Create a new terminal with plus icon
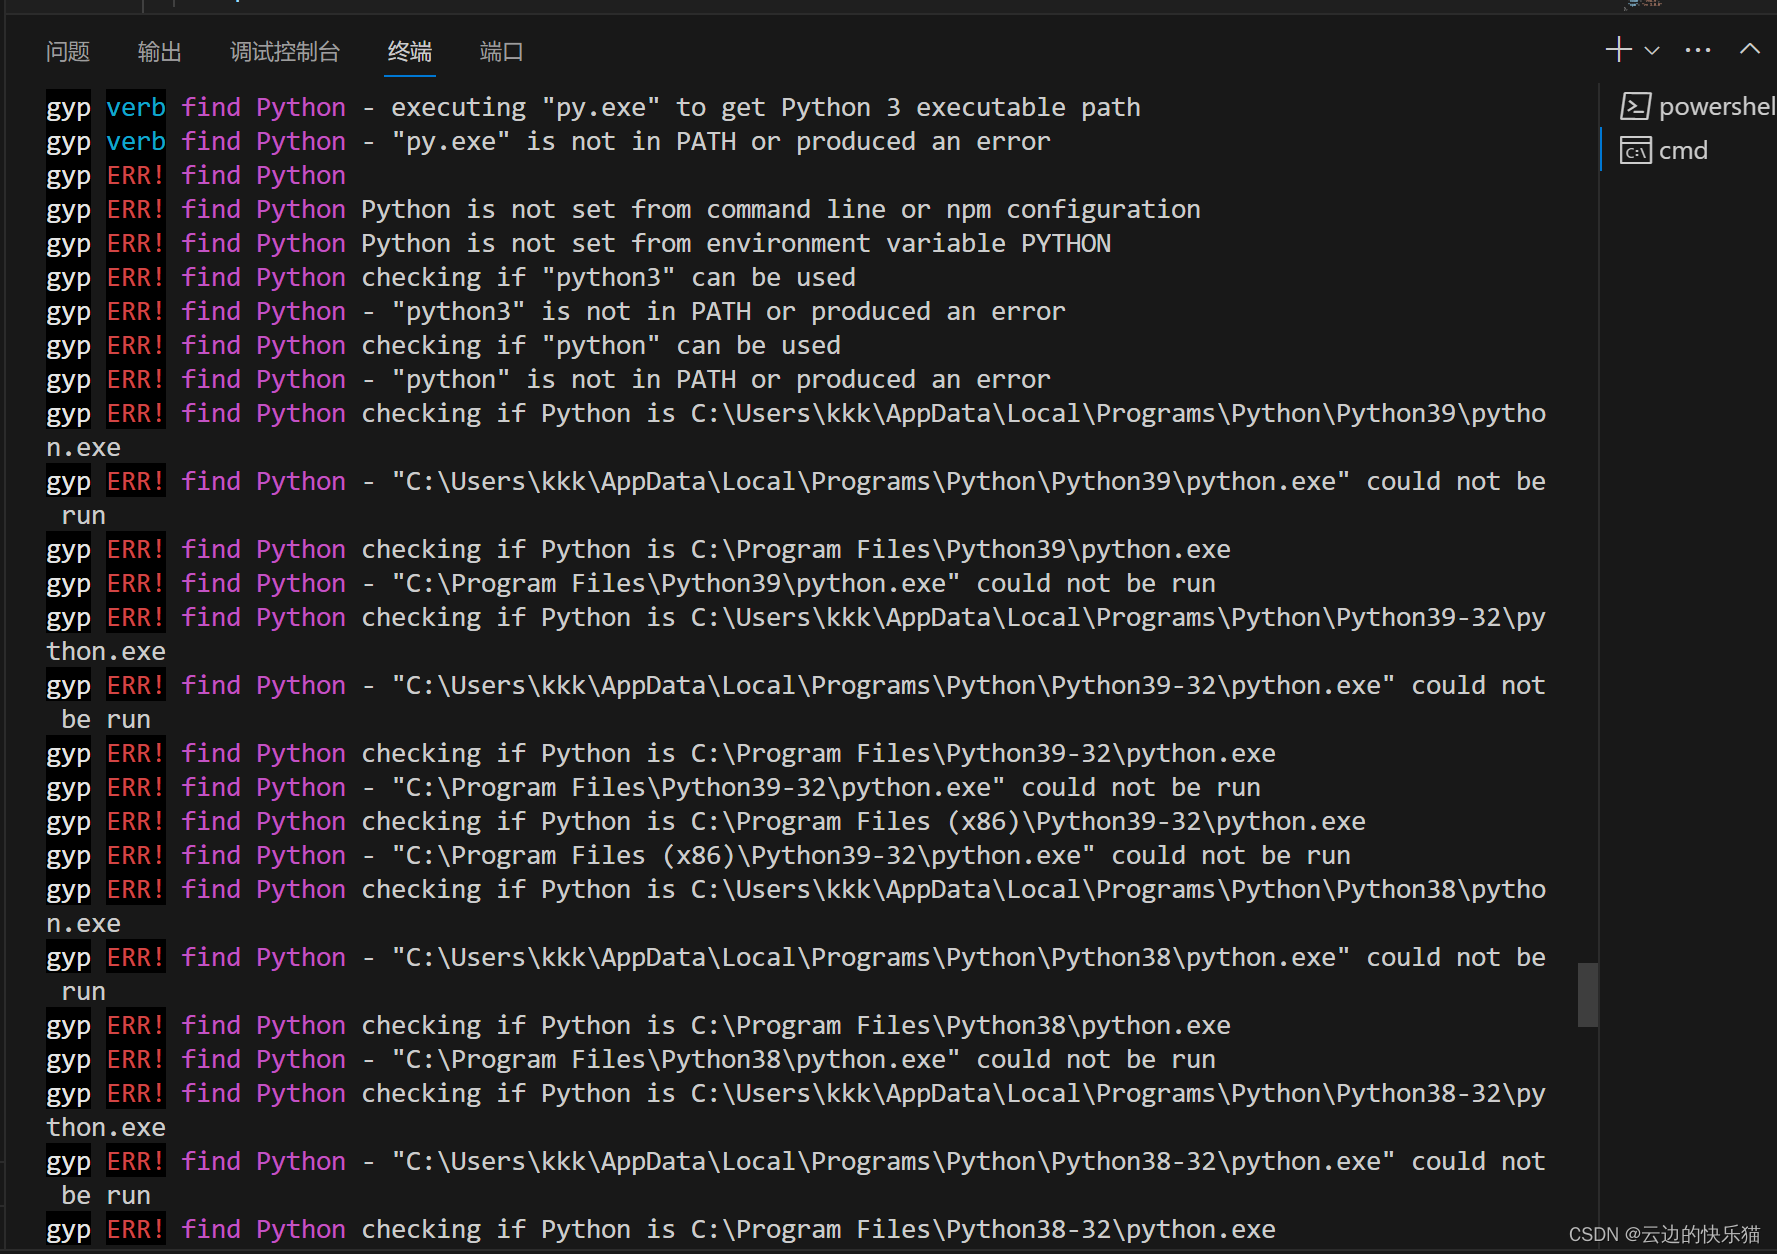This screenshot has height=1254, width=1777. coord(1618,49)
